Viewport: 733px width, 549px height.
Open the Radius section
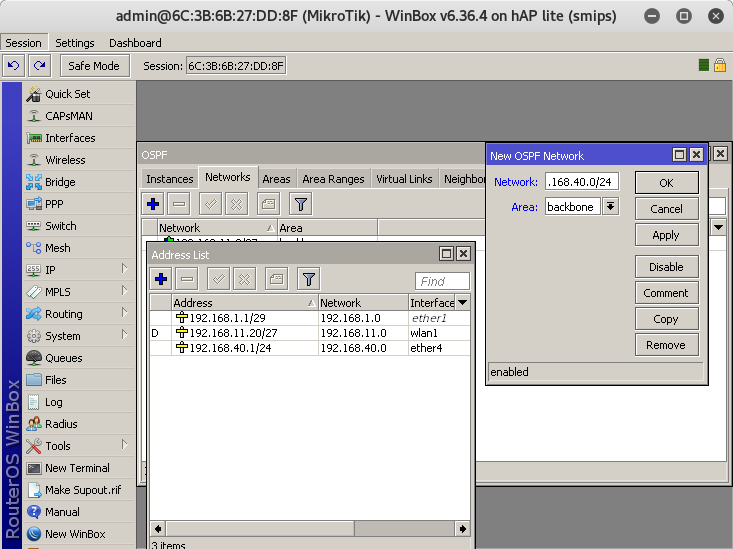(79, 424)
